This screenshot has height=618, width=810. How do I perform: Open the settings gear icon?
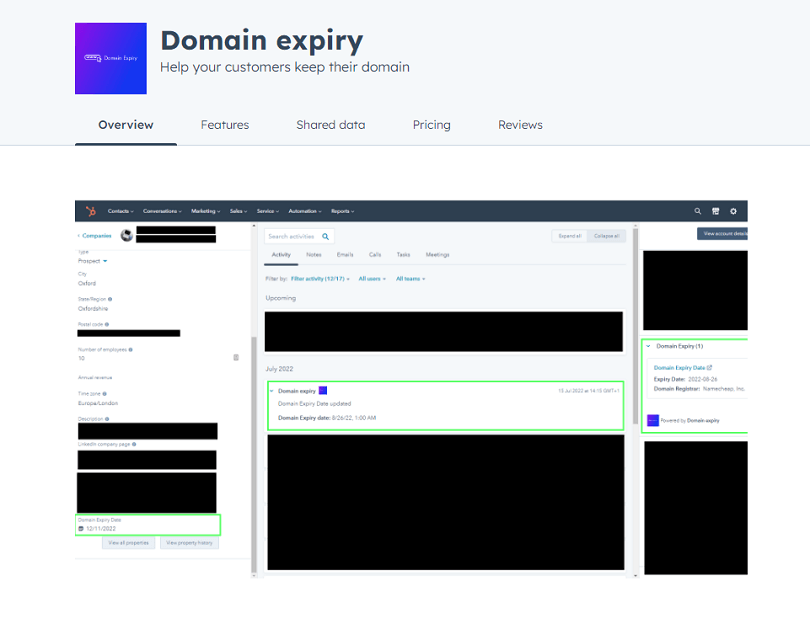[x=733, y=211]
